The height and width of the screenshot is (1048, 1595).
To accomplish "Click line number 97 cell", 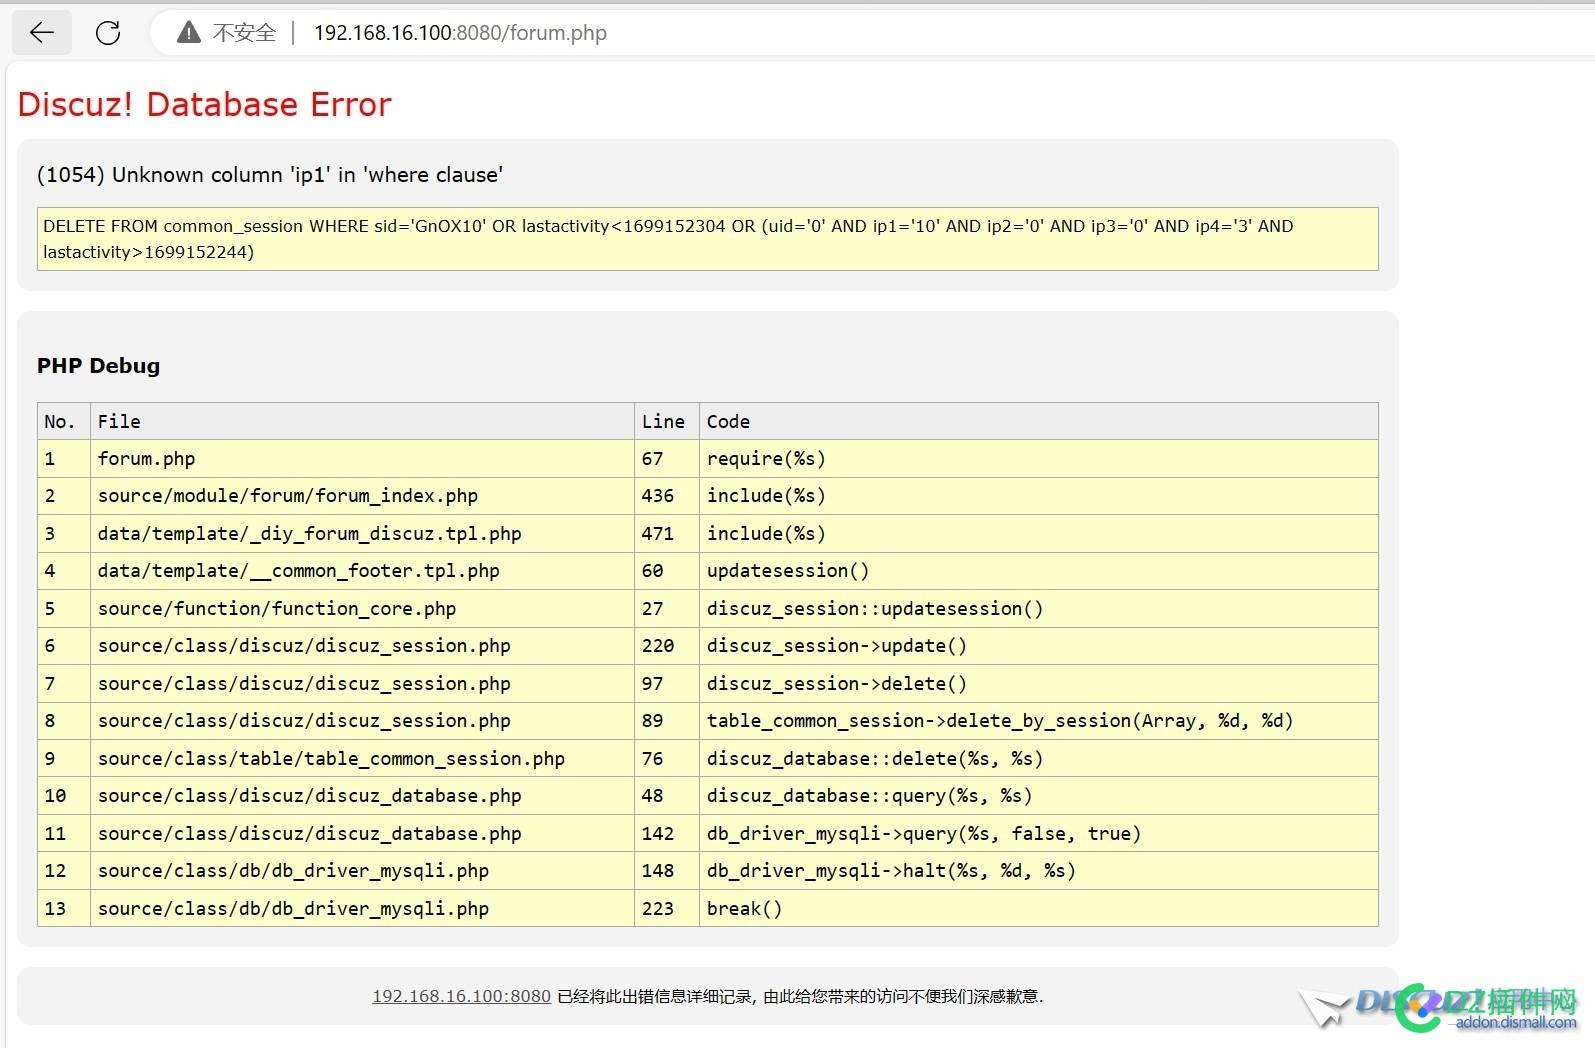I will [666, 684].
